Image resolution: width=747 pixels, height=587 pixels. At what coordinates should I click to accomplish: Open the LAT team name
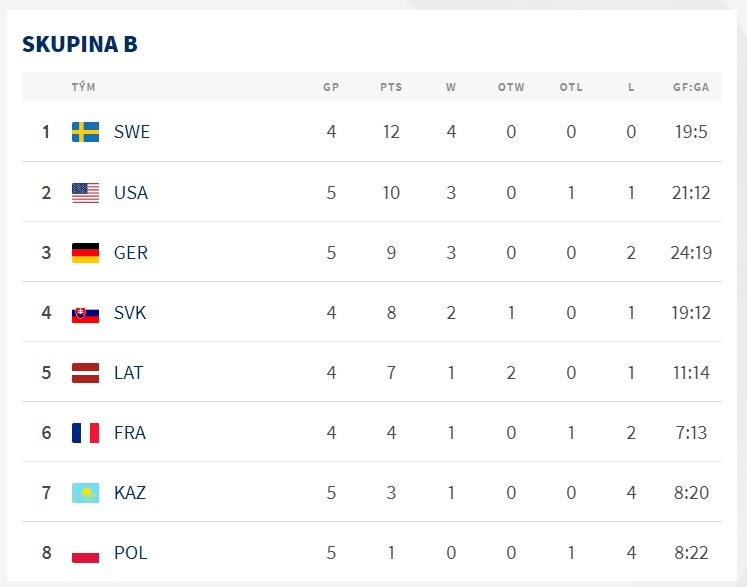[x=129, y=373]
